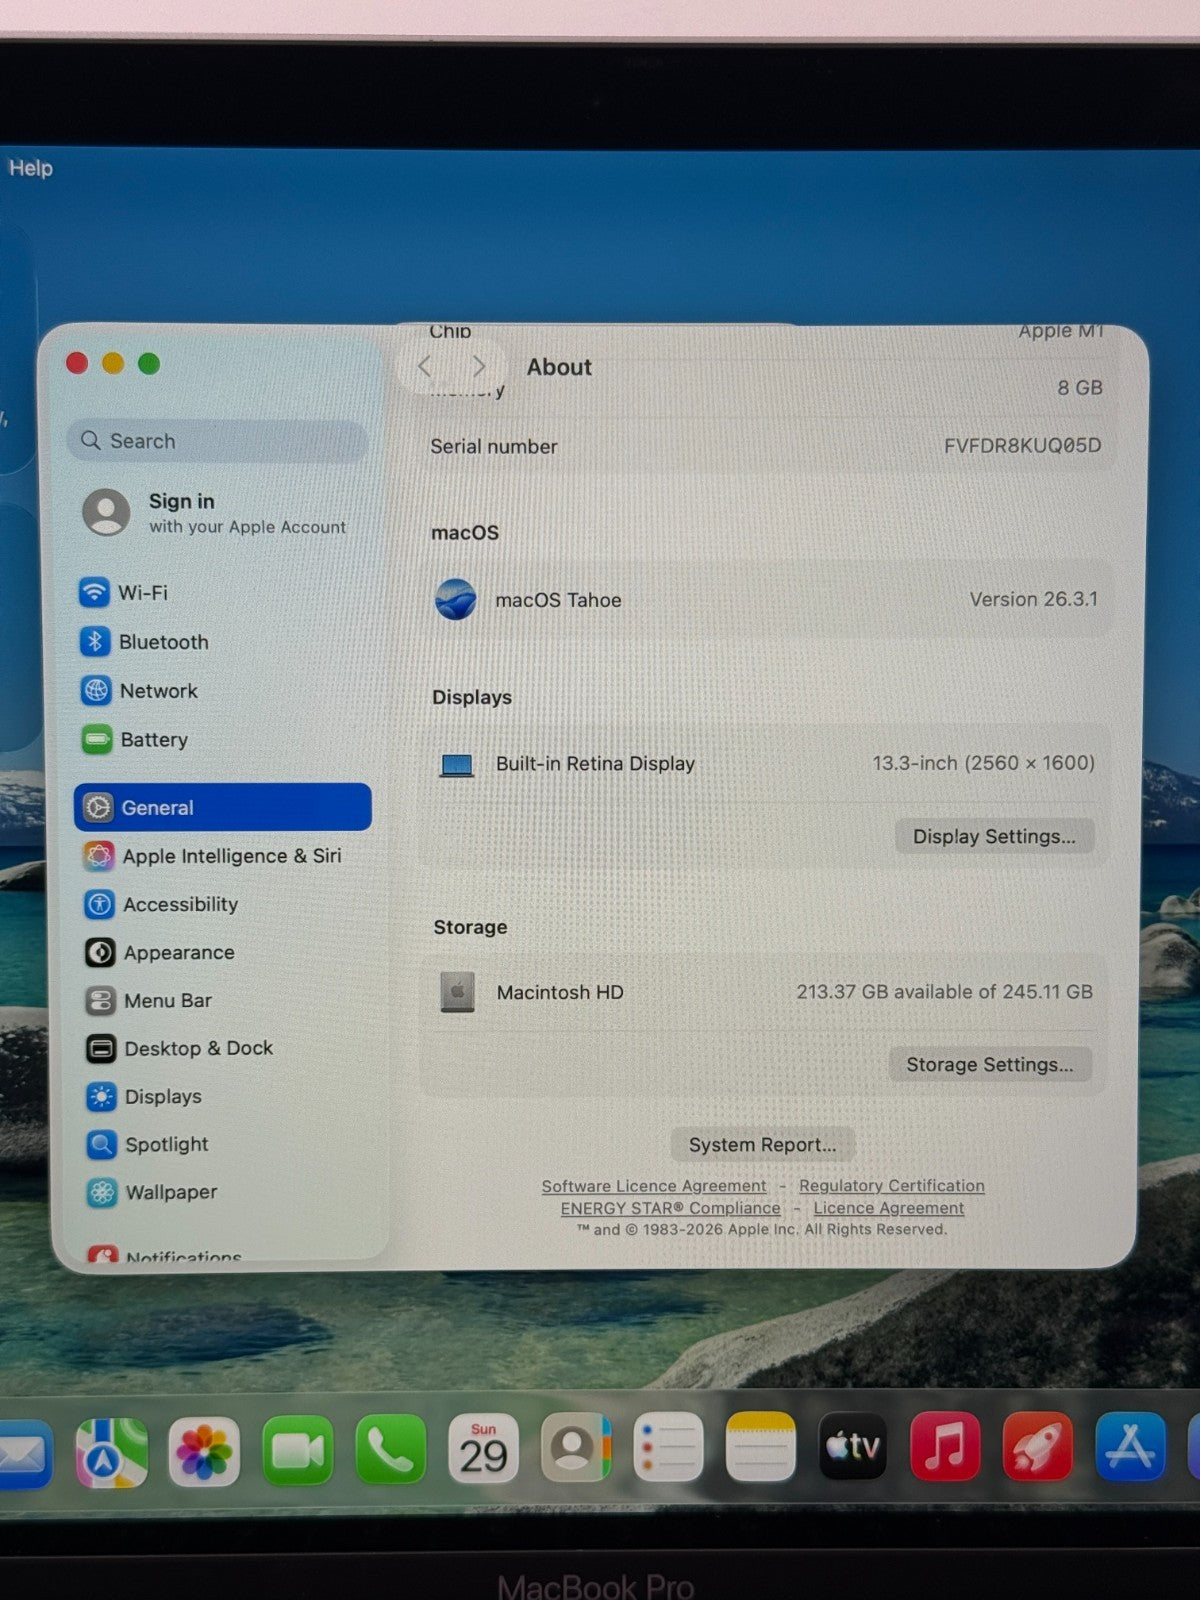
Task: Open Calendar showing Sun 29
Action: [483, 1448]
